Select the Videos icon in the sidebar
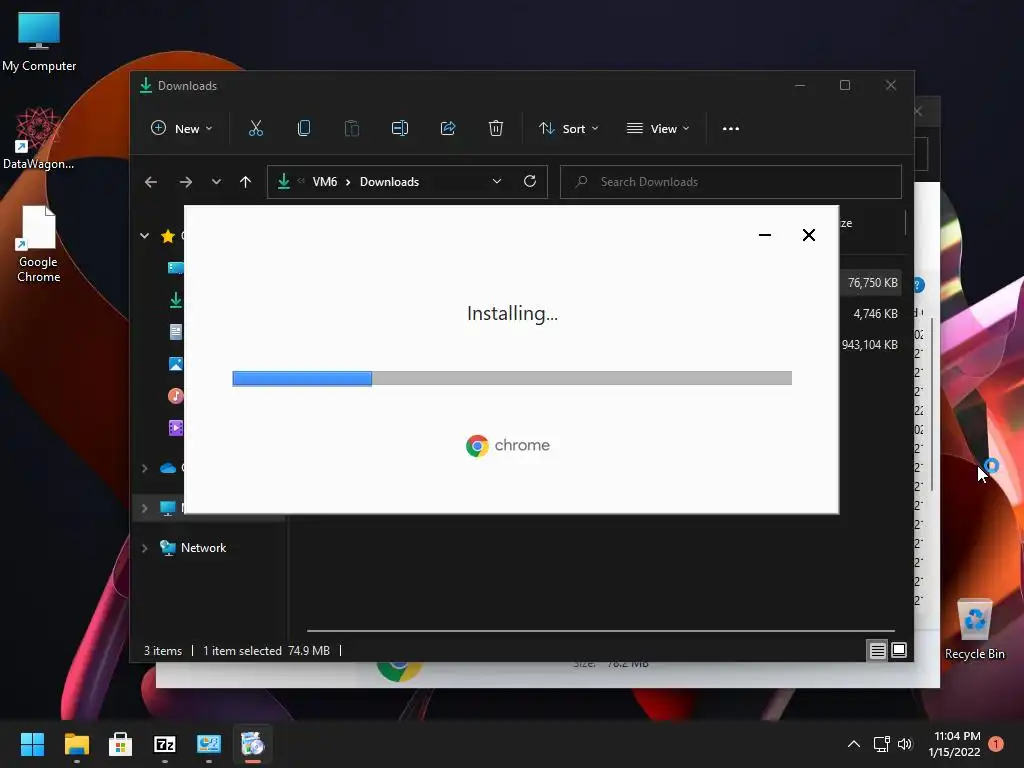1024x768 pixels. [x=176, y=428]
